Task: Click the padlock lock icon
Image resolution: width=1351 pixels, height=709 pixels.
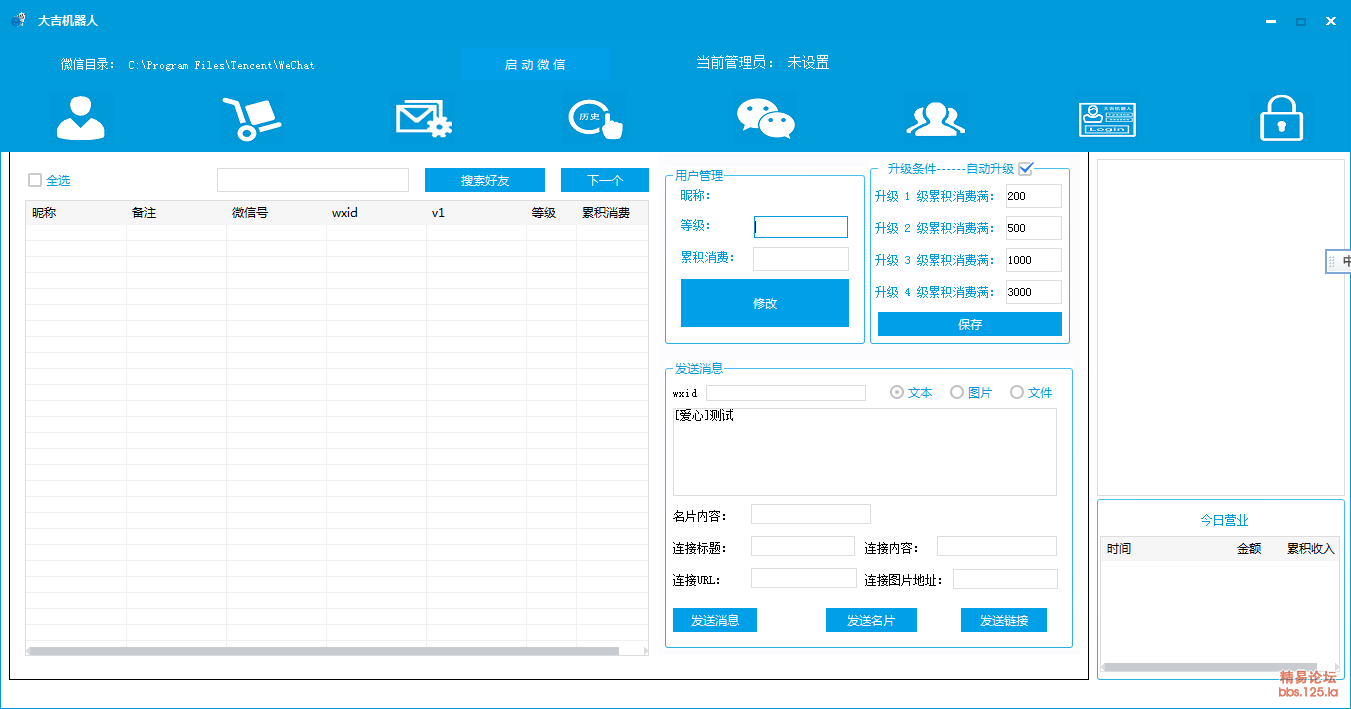Action: 1281,118
